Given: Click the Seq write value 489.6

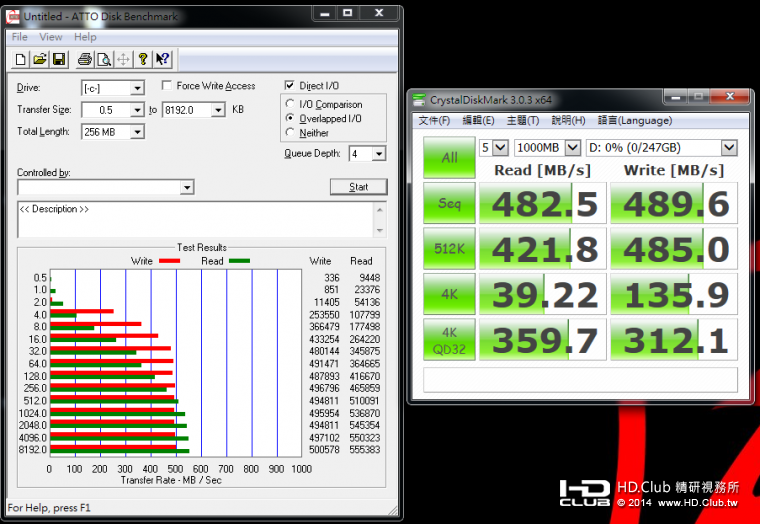Looking at the screenshot, I should pos(674,203).
